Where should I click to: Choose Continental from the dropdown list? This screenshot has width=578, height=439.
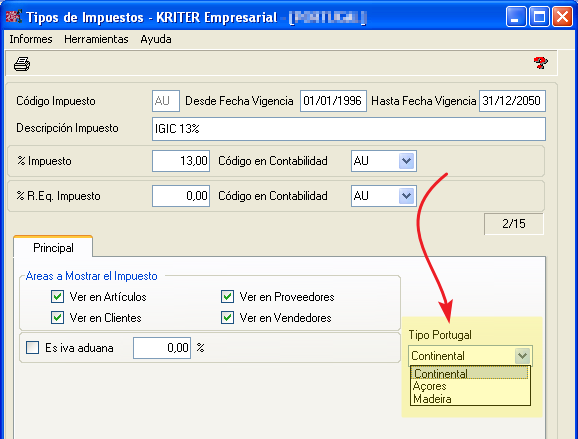point(470,373)
